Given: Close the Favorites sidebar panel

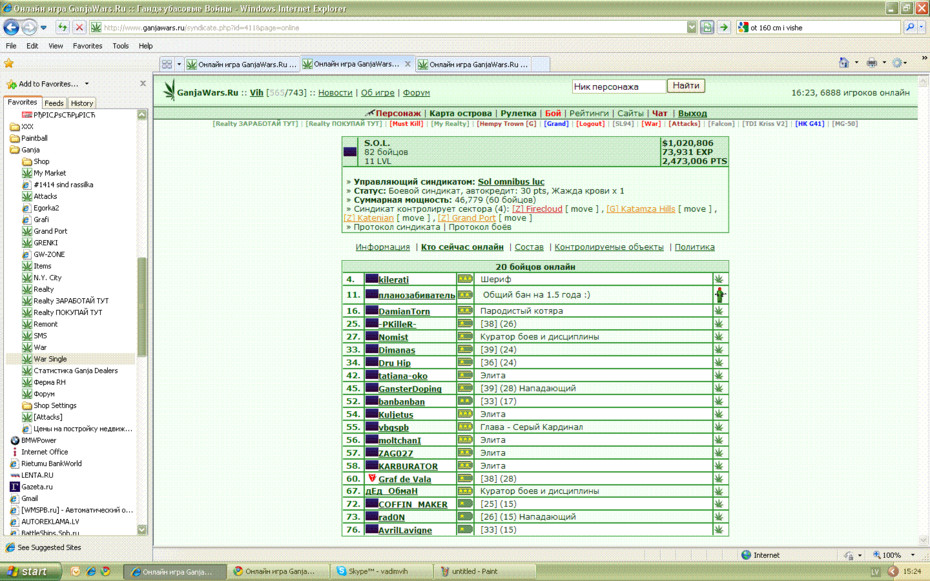Looking at the screenshot, I should [143, 84].
